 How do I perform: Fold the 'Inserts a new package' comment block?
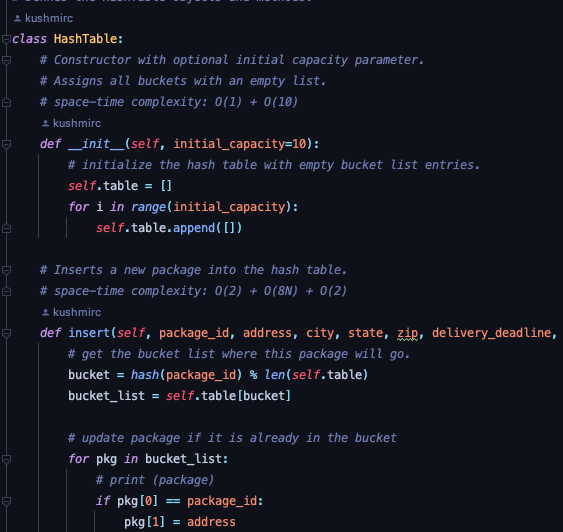point(6,270)
